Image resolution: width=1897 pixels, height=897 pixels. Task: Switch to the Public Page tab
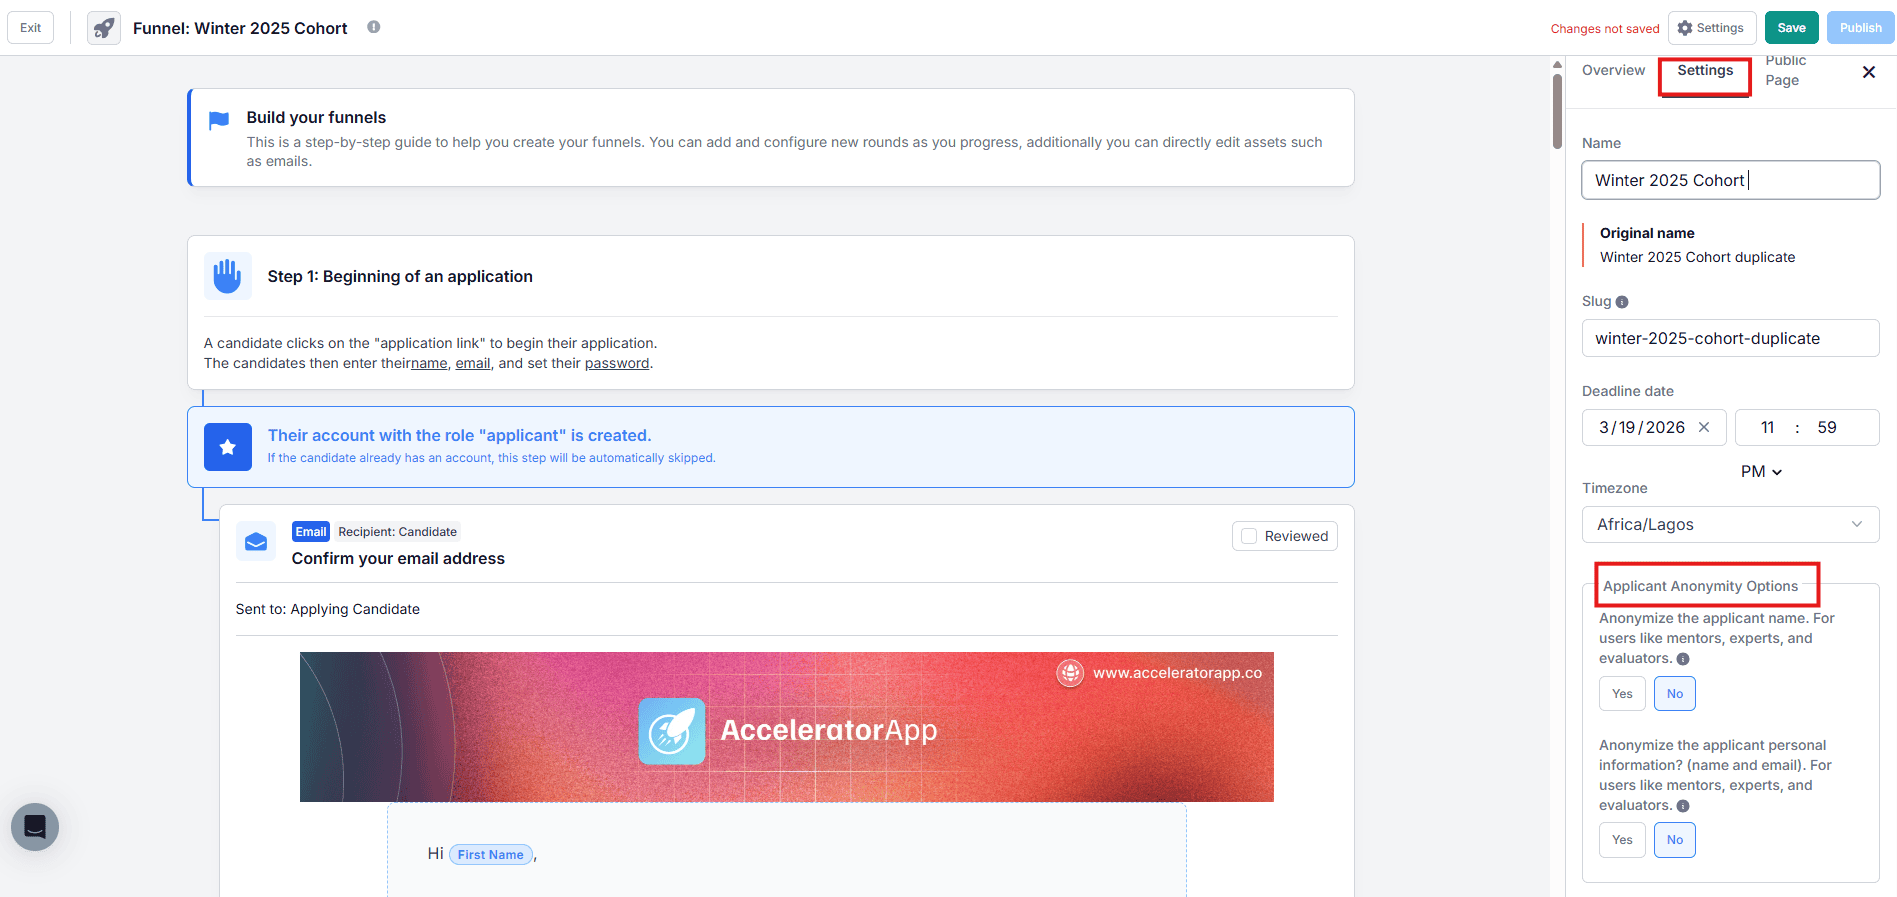1784,71
